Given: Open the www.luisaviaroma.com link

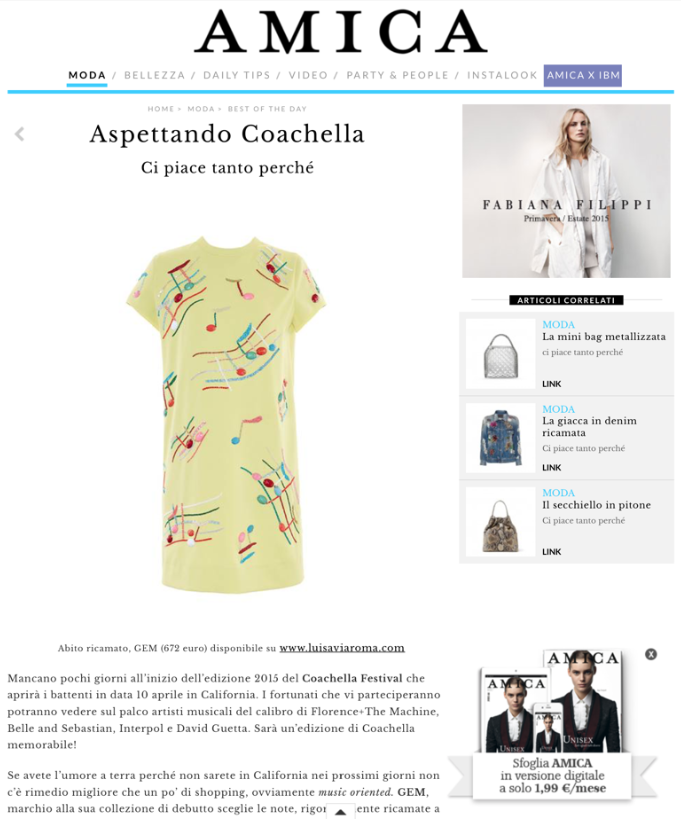Looking at the screenshot, I should coord(342,648).
